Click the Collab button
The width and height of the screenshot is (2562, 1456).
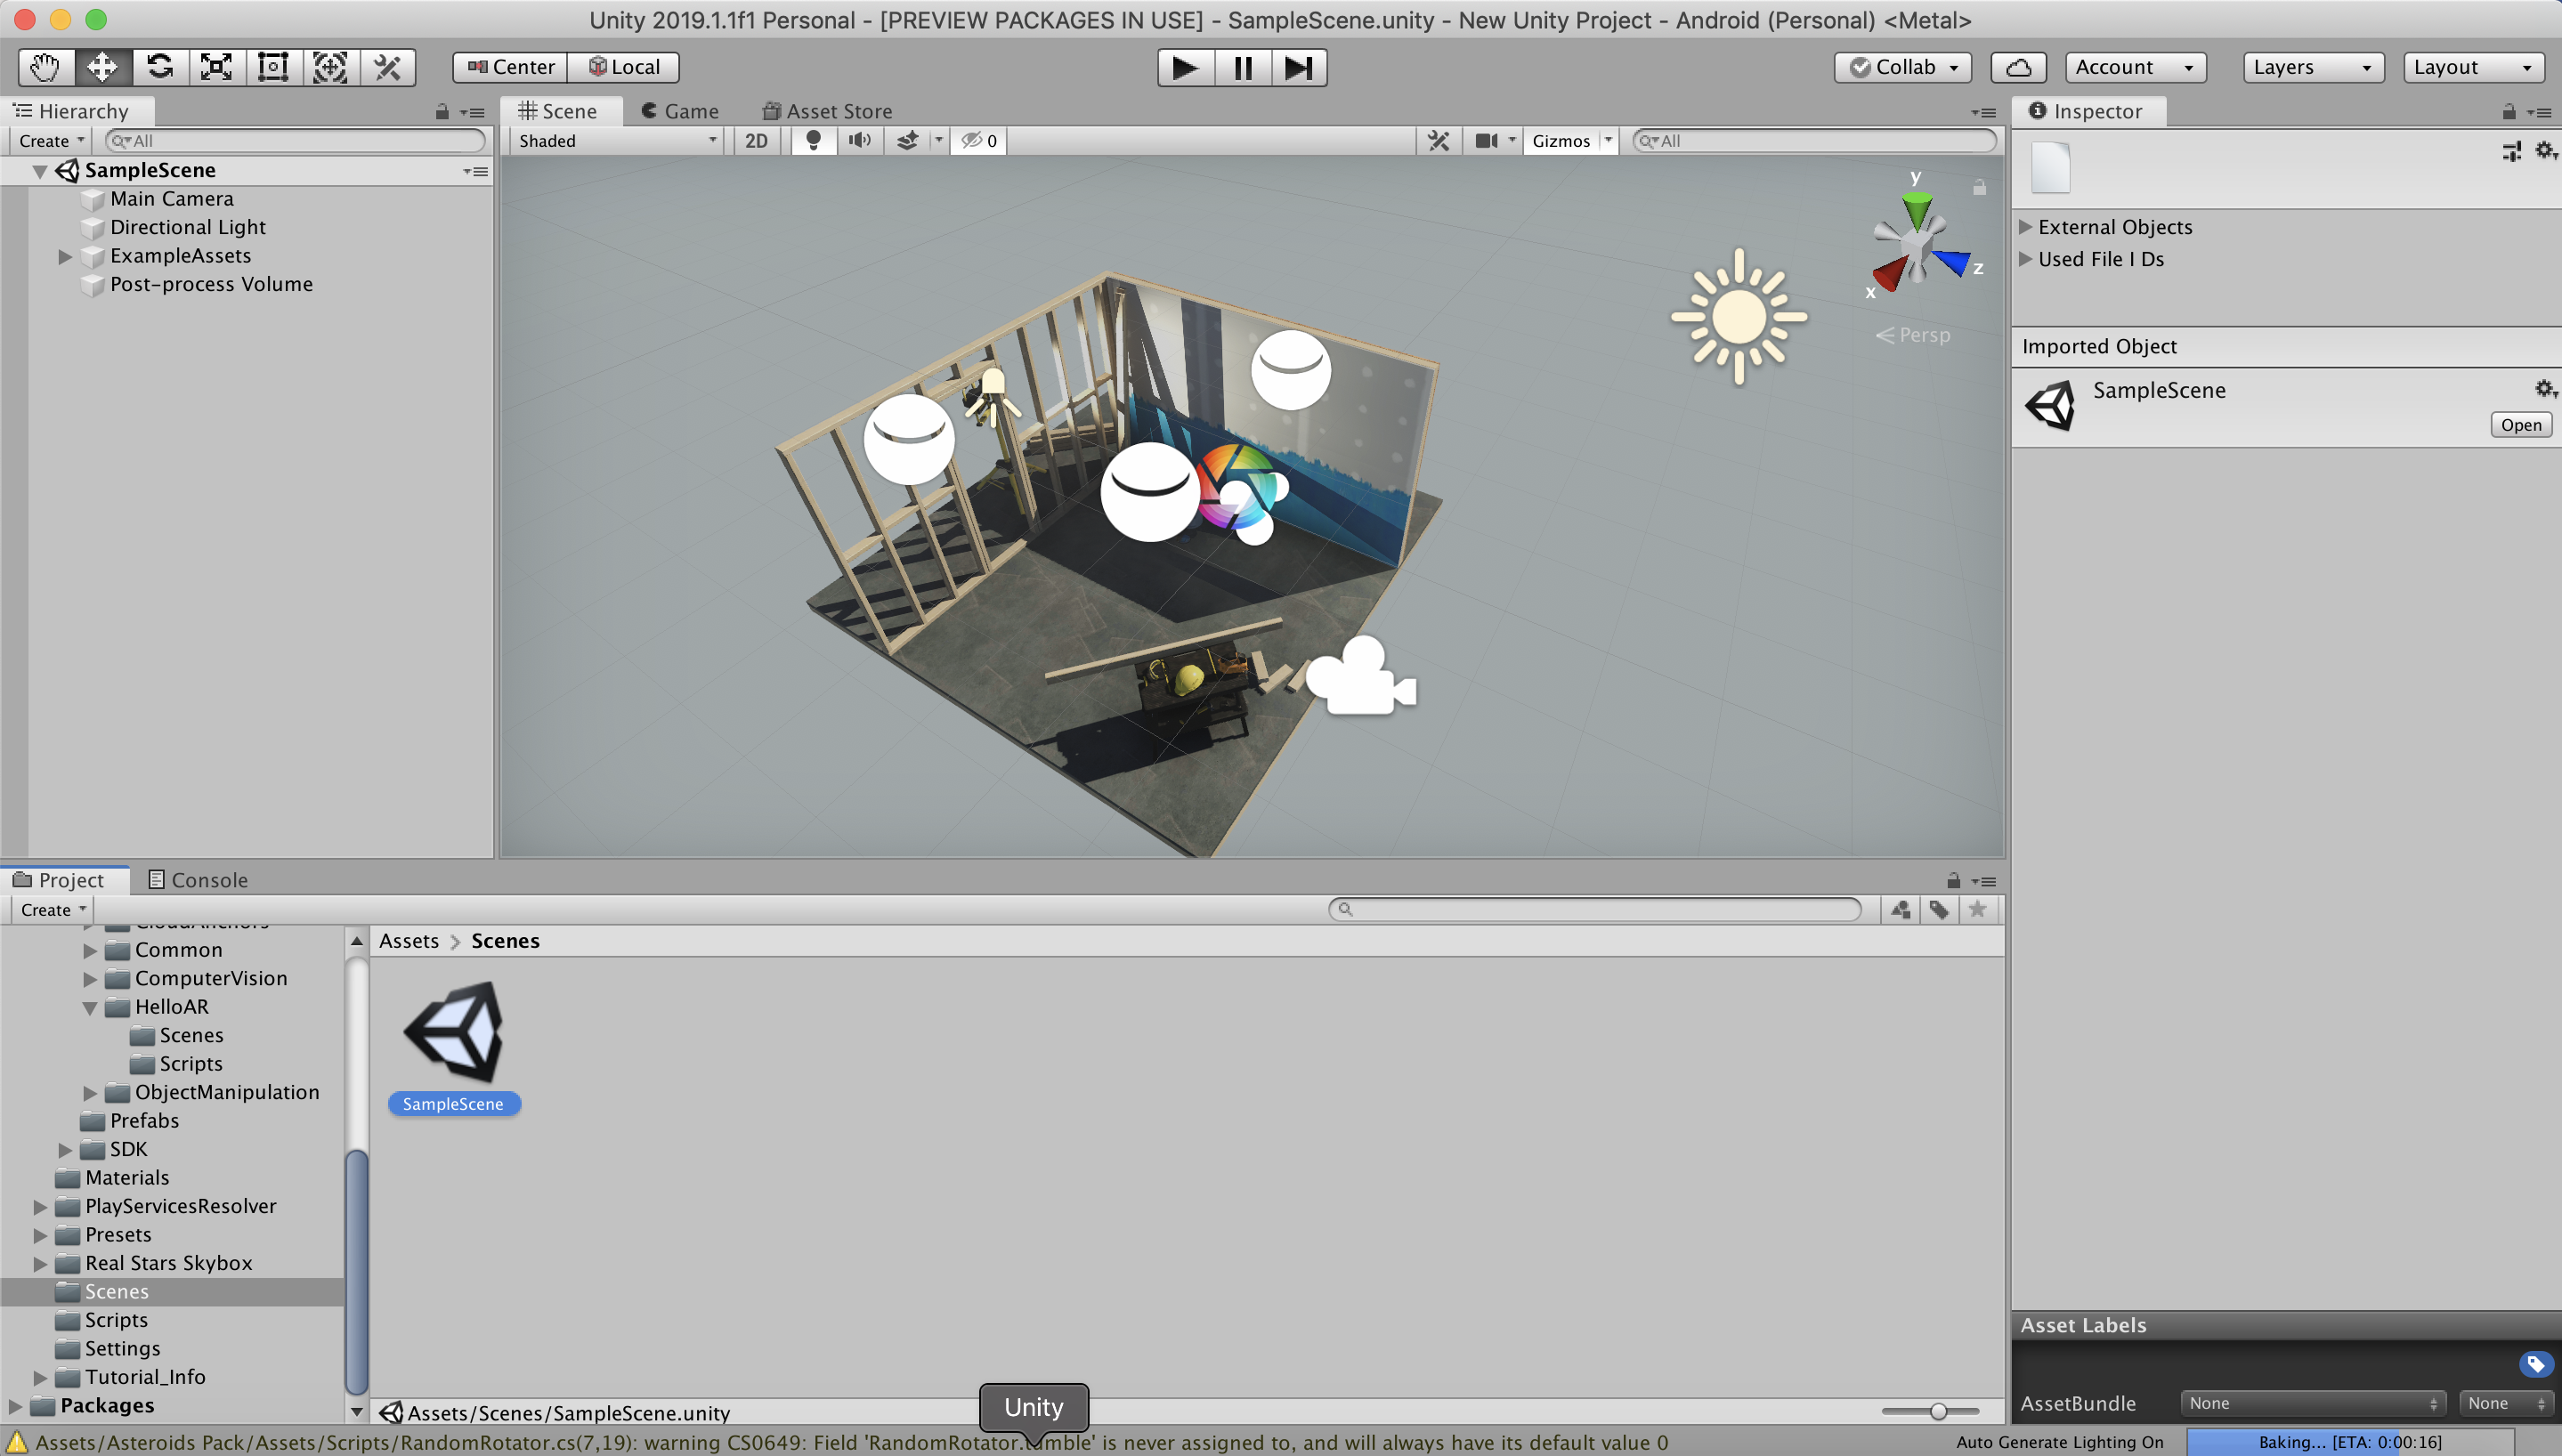pos(1902,67)
